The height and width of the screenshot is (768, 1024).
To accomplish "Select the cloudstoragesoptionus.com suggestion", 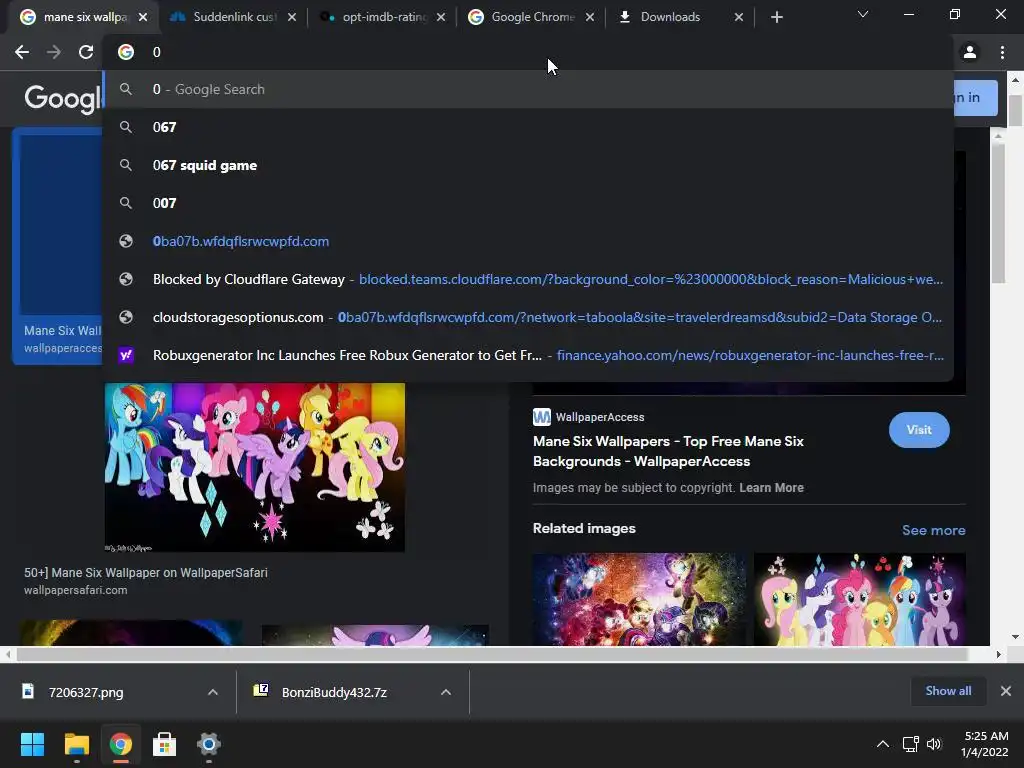I will (x=528, y=317).
